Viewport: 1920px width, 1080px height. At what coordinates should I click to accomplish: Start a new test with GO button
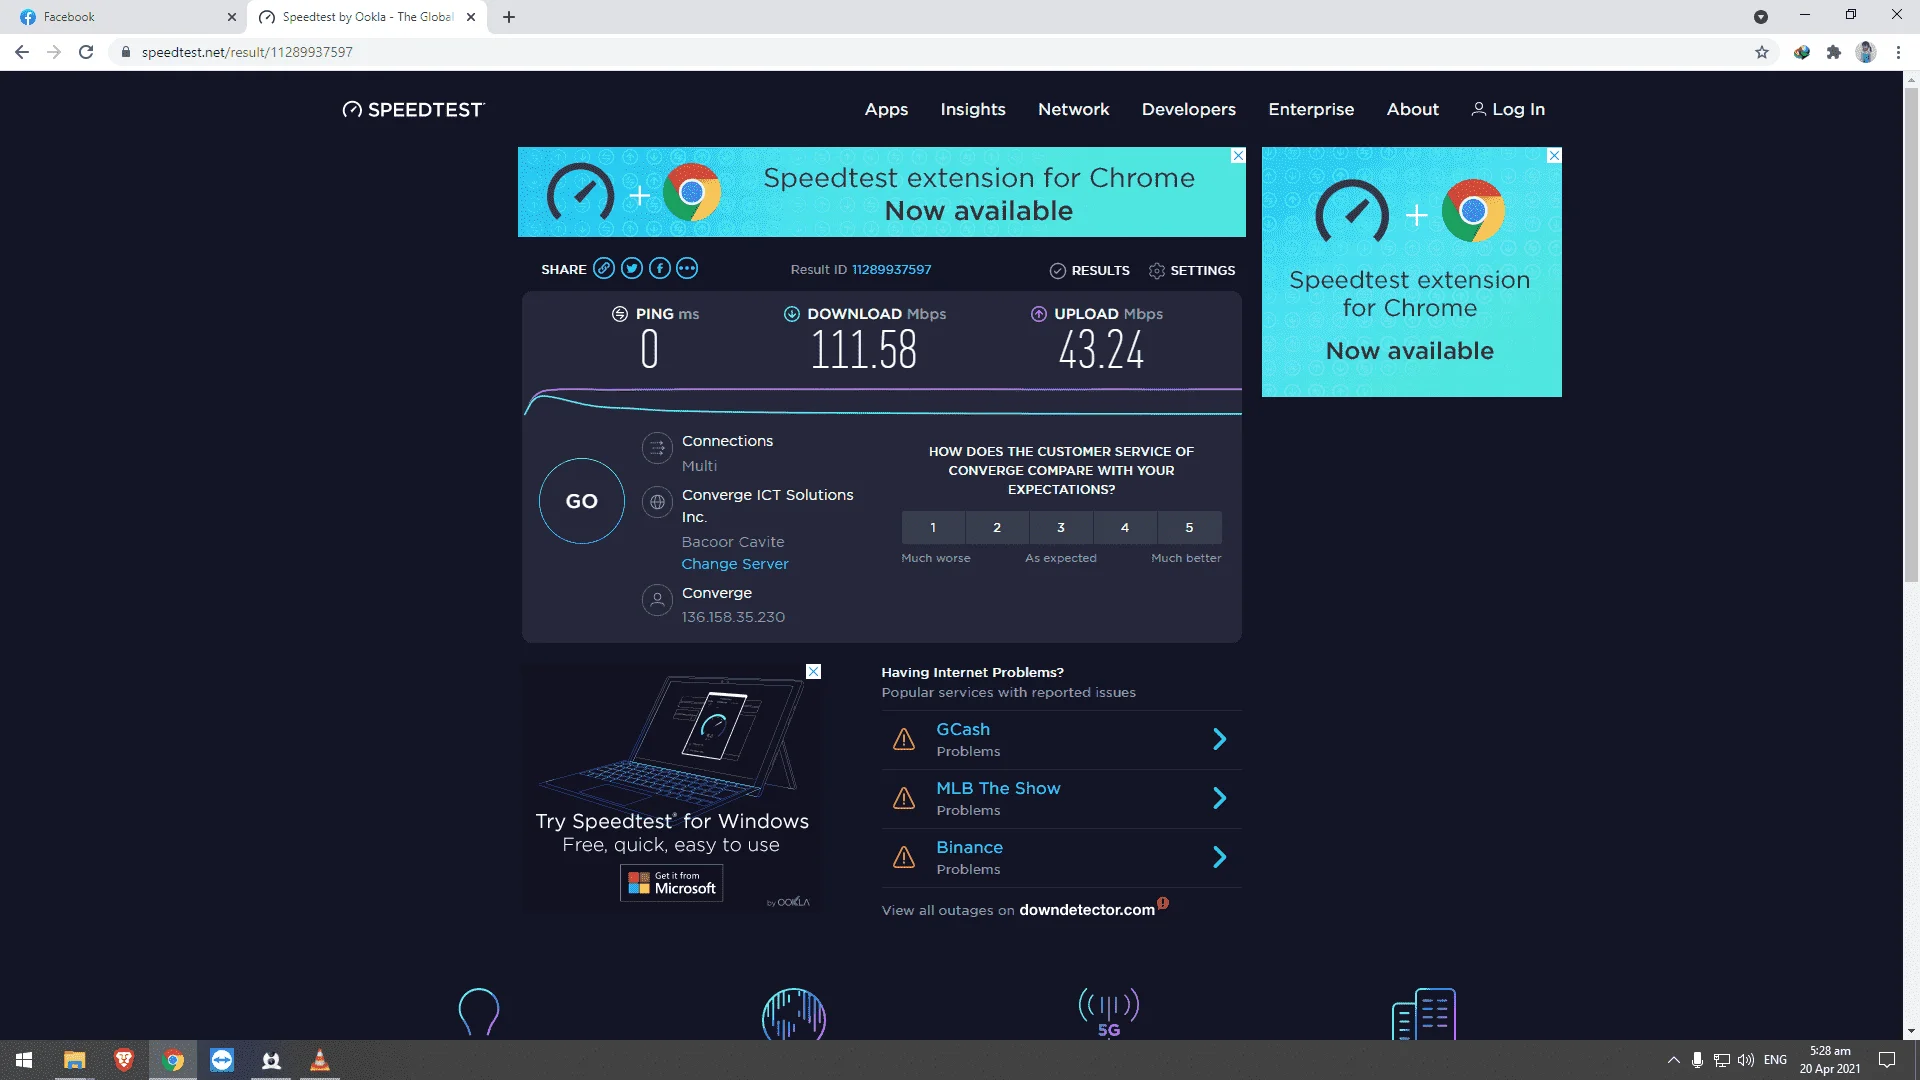pyautogui.click(x=582, y=501)
